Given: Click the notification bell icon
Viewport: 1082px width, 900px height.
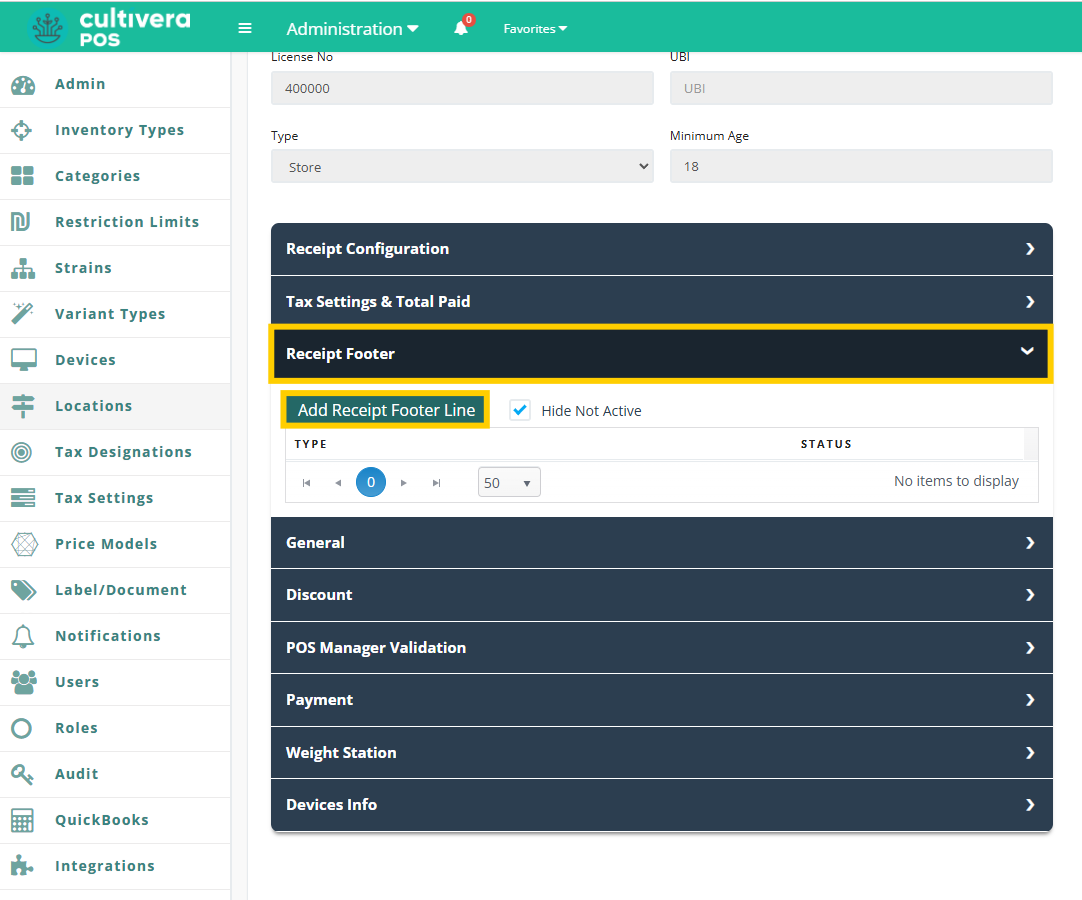Looking at the screenshot, I should coord(461,29).
